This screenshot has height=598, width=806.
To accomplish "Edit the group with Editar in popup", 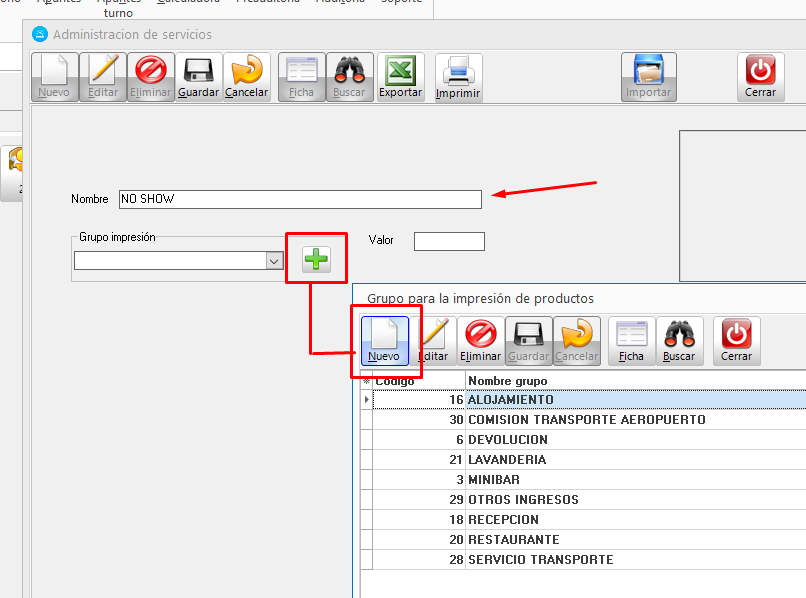I will point(434,341).
